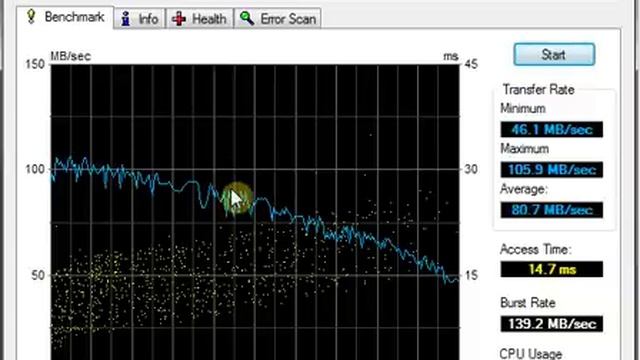The width and height of the screenshot is (640, 360).
Task: Switch to the Benchmark tab
Action: (x=65, y=17)
